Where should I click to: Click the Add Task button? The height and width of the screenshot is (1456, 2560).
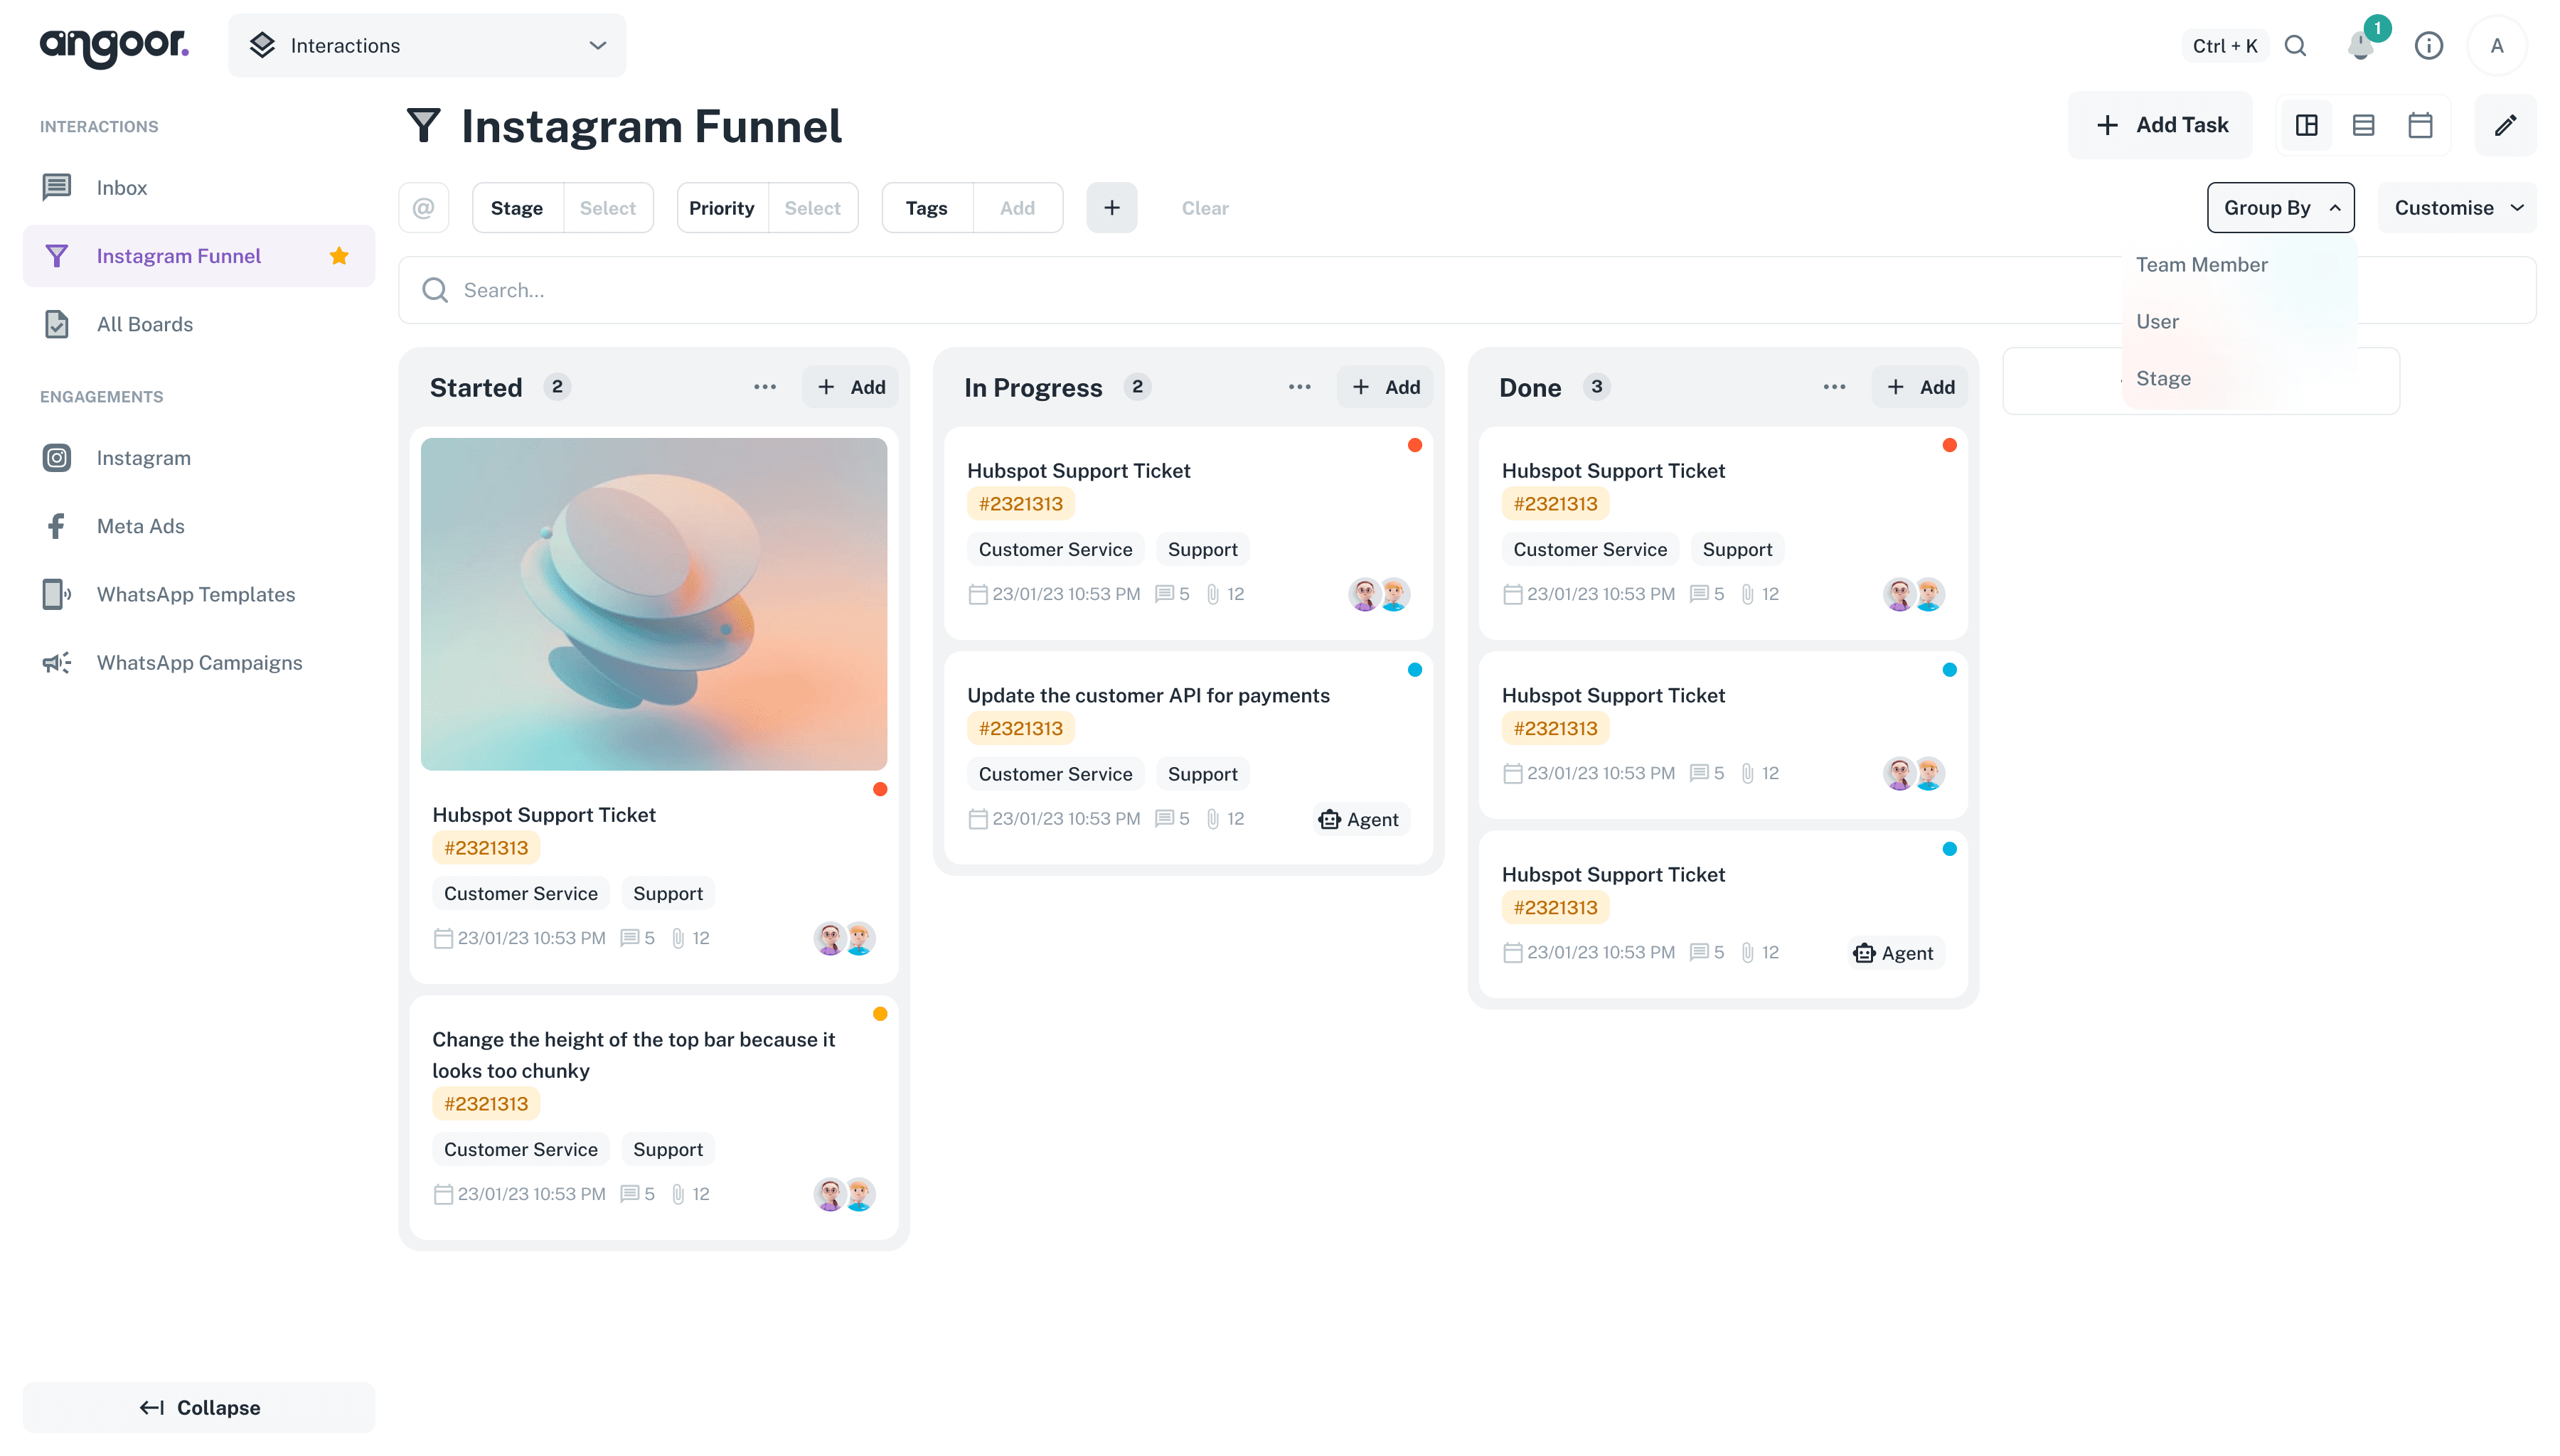(x=2160, y=124)
